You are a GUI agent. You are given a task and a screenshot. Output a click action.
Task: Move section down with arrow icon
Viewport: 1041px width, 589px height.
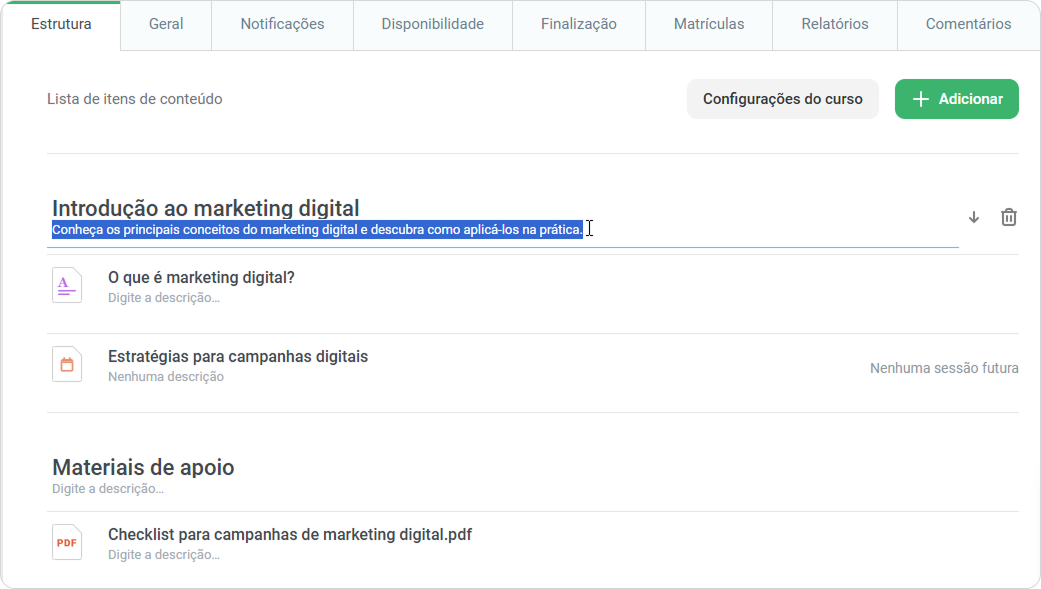[x=974, y=217]
